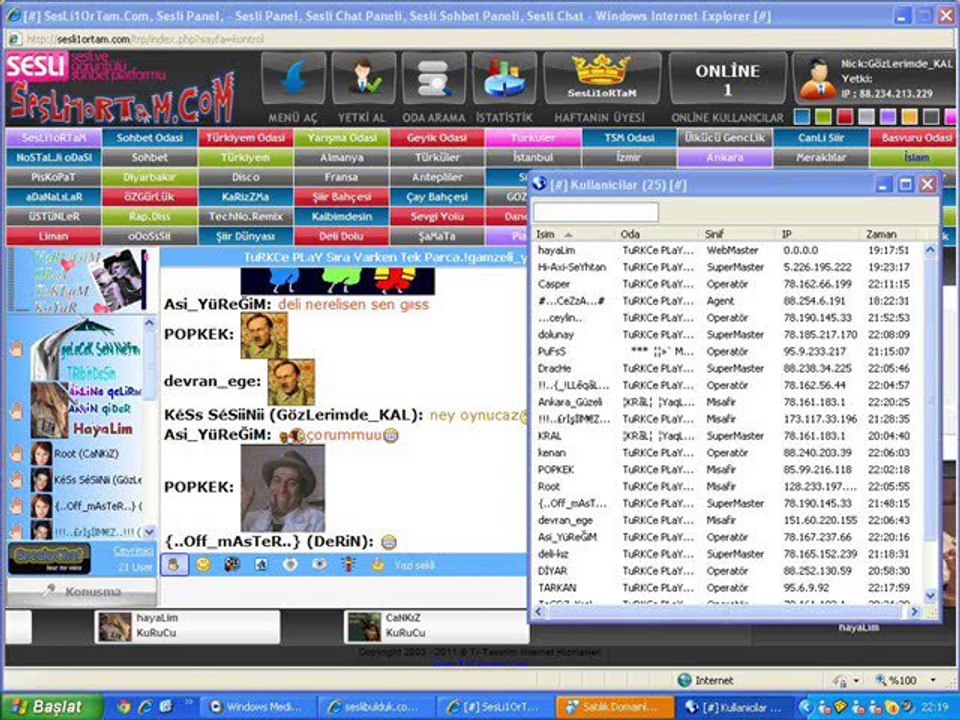Screen dimensions: 960x720
Task: Select the purple theme color swatch
Action: click(888, 116)
